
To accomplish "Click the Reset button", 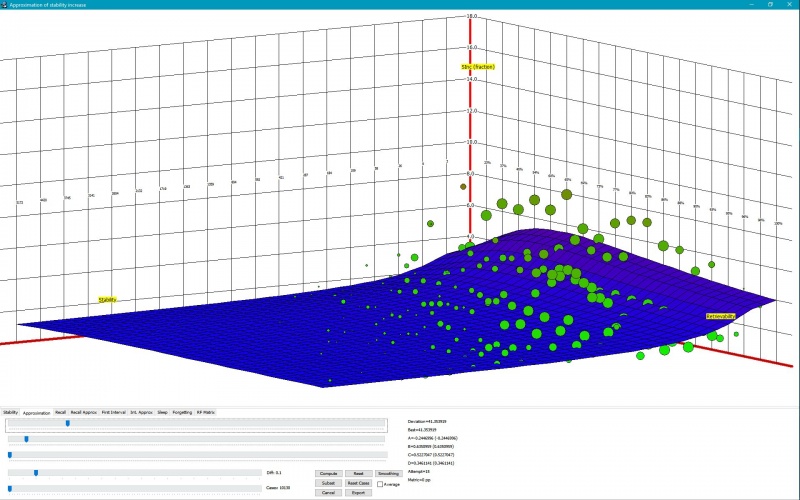I will pyautogui.click(x=358, y=473).
